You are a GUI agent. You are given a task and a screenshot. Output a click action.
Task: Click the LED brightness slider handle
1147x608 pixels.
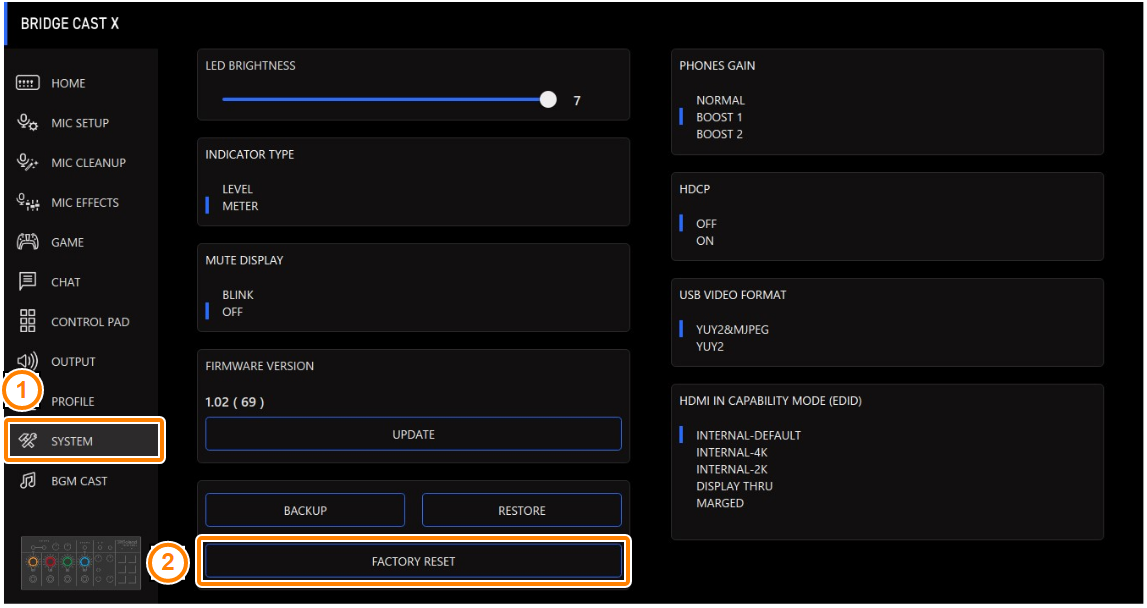[548, 100]
